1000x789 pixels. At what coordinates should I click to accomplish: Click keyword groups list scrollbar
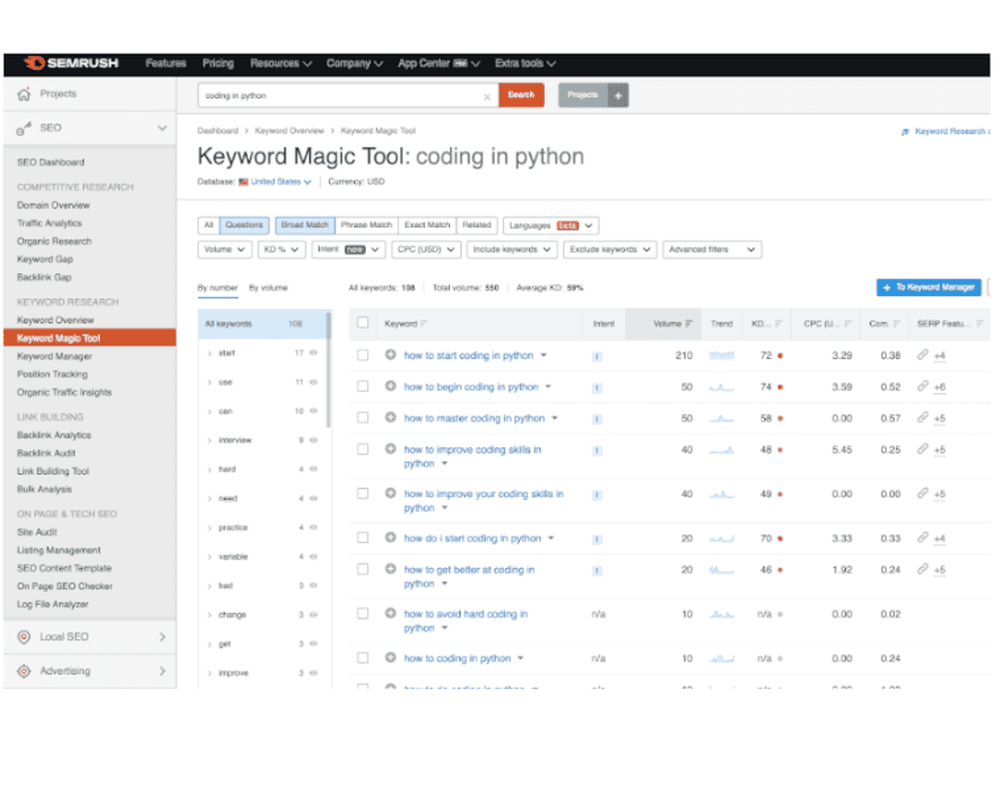click(x=329, y=370)
